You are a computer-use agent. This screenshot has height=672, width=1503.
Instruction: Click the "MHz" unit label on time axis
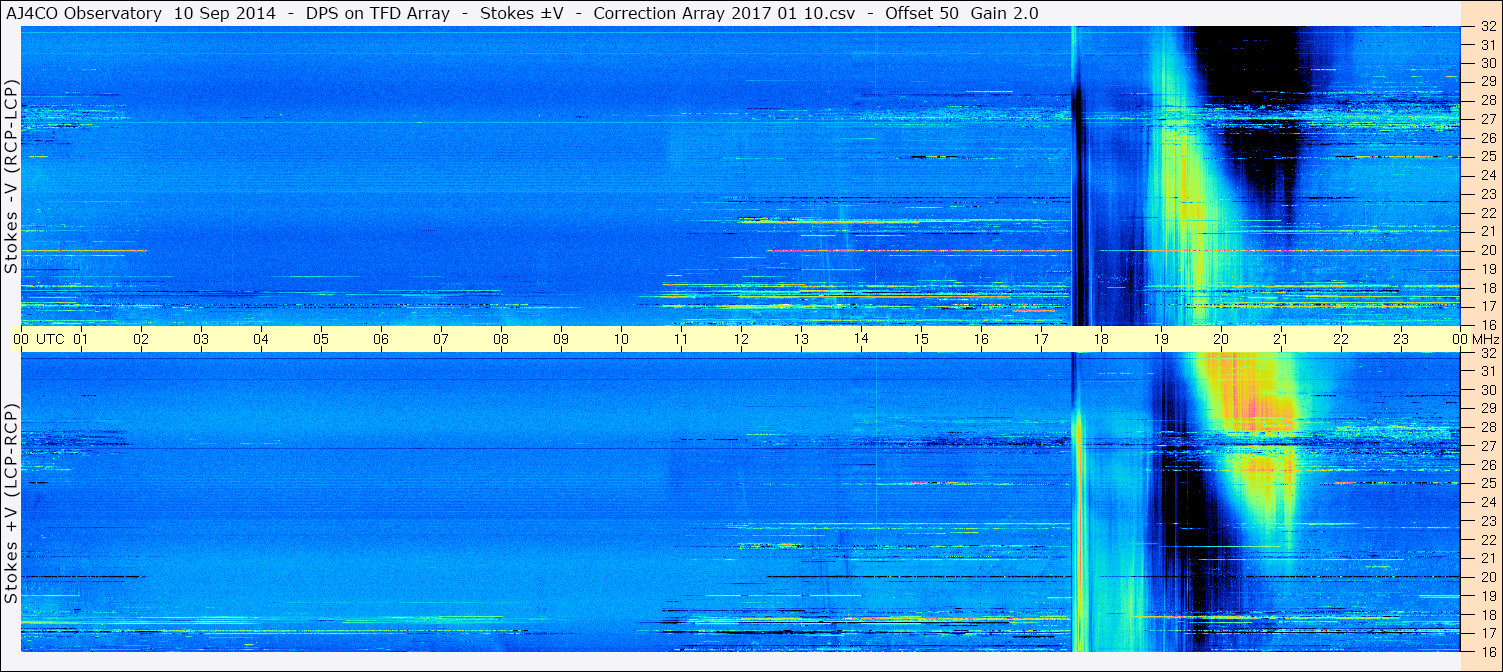coord(1484,339)
